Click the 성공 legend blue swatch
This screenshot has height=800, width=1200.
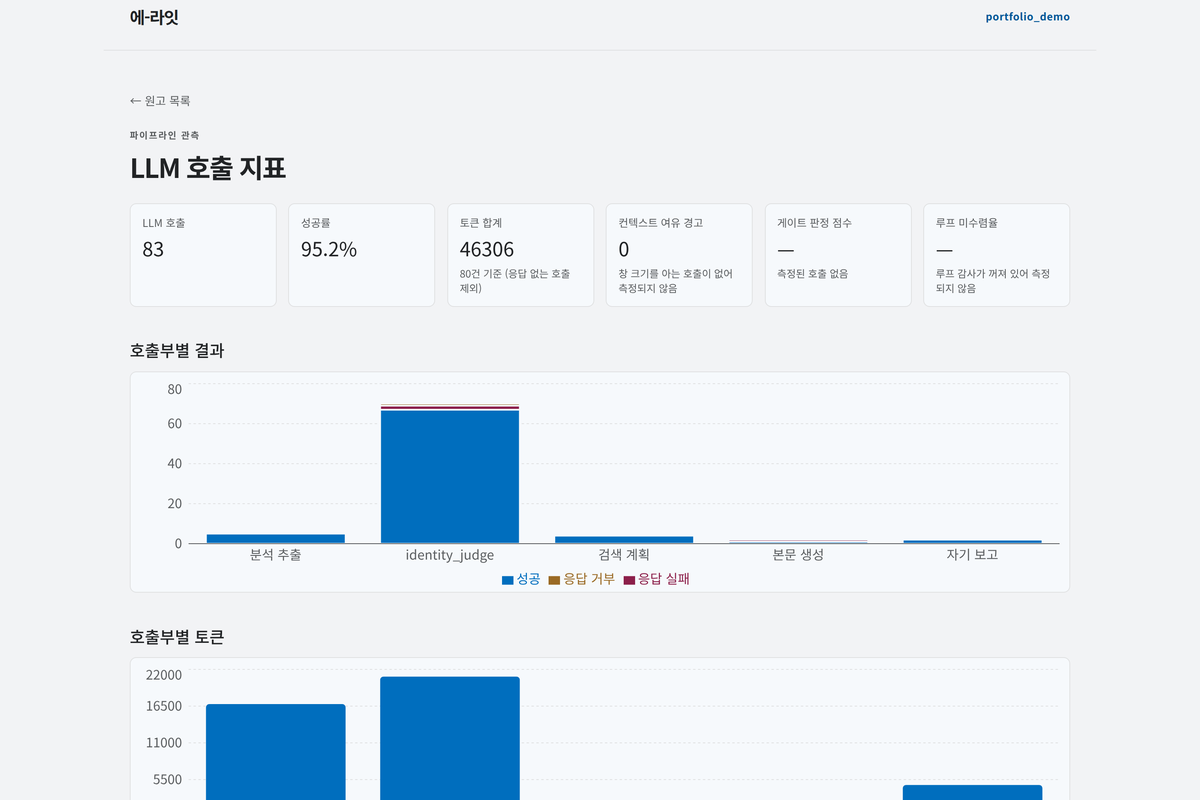click(x=508, y=580)
